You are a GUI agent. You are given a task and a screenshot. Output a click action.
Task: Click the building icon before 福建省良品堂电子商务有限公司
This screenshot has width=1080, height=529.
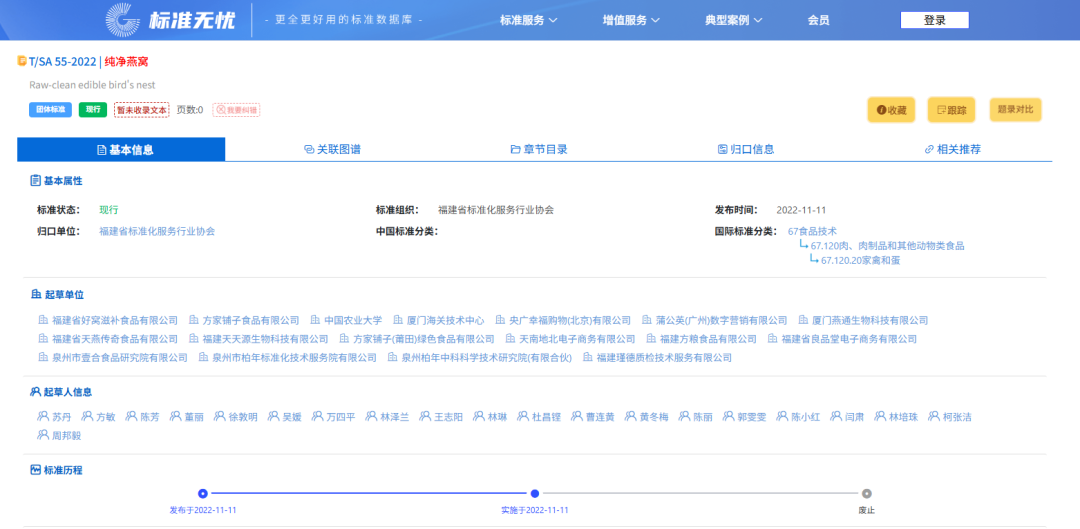point(772,339)
